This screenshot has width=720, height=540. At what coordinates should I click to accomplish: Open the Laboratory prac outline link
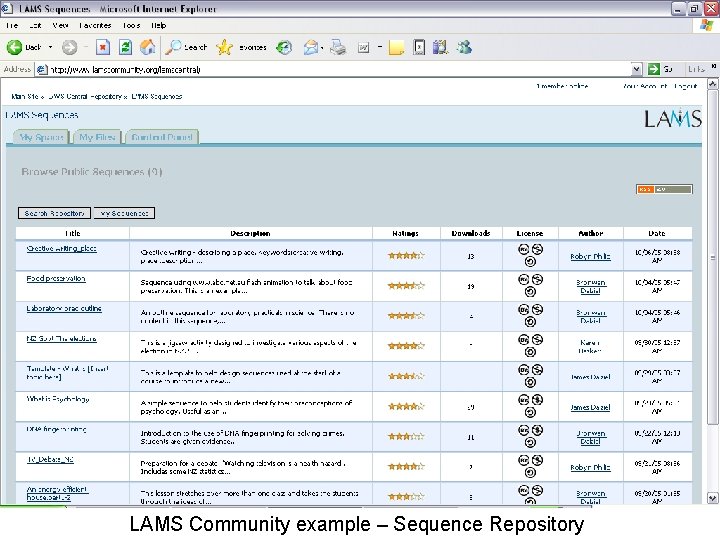pyautogui.click(x=64, y=308)
